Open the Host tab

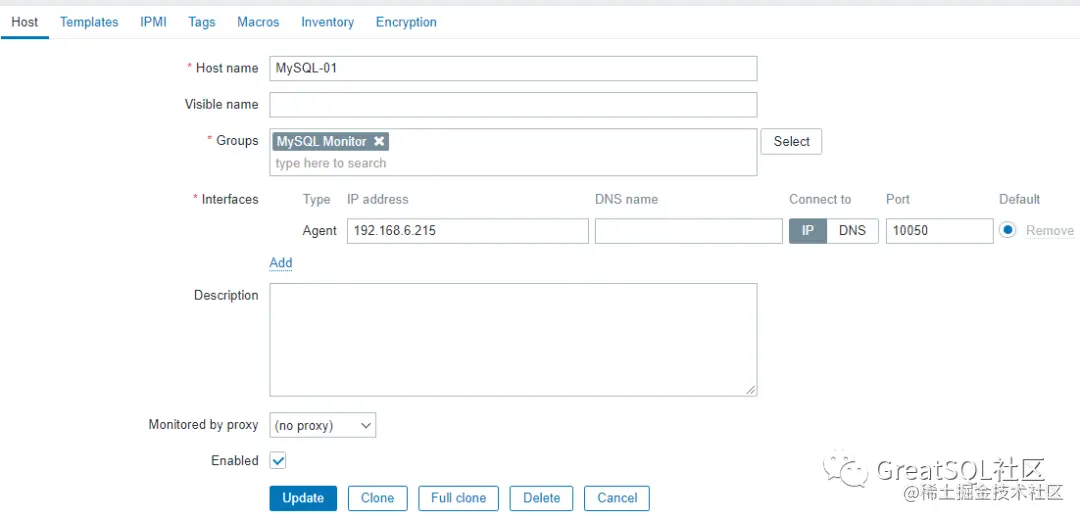pos(25,22)
